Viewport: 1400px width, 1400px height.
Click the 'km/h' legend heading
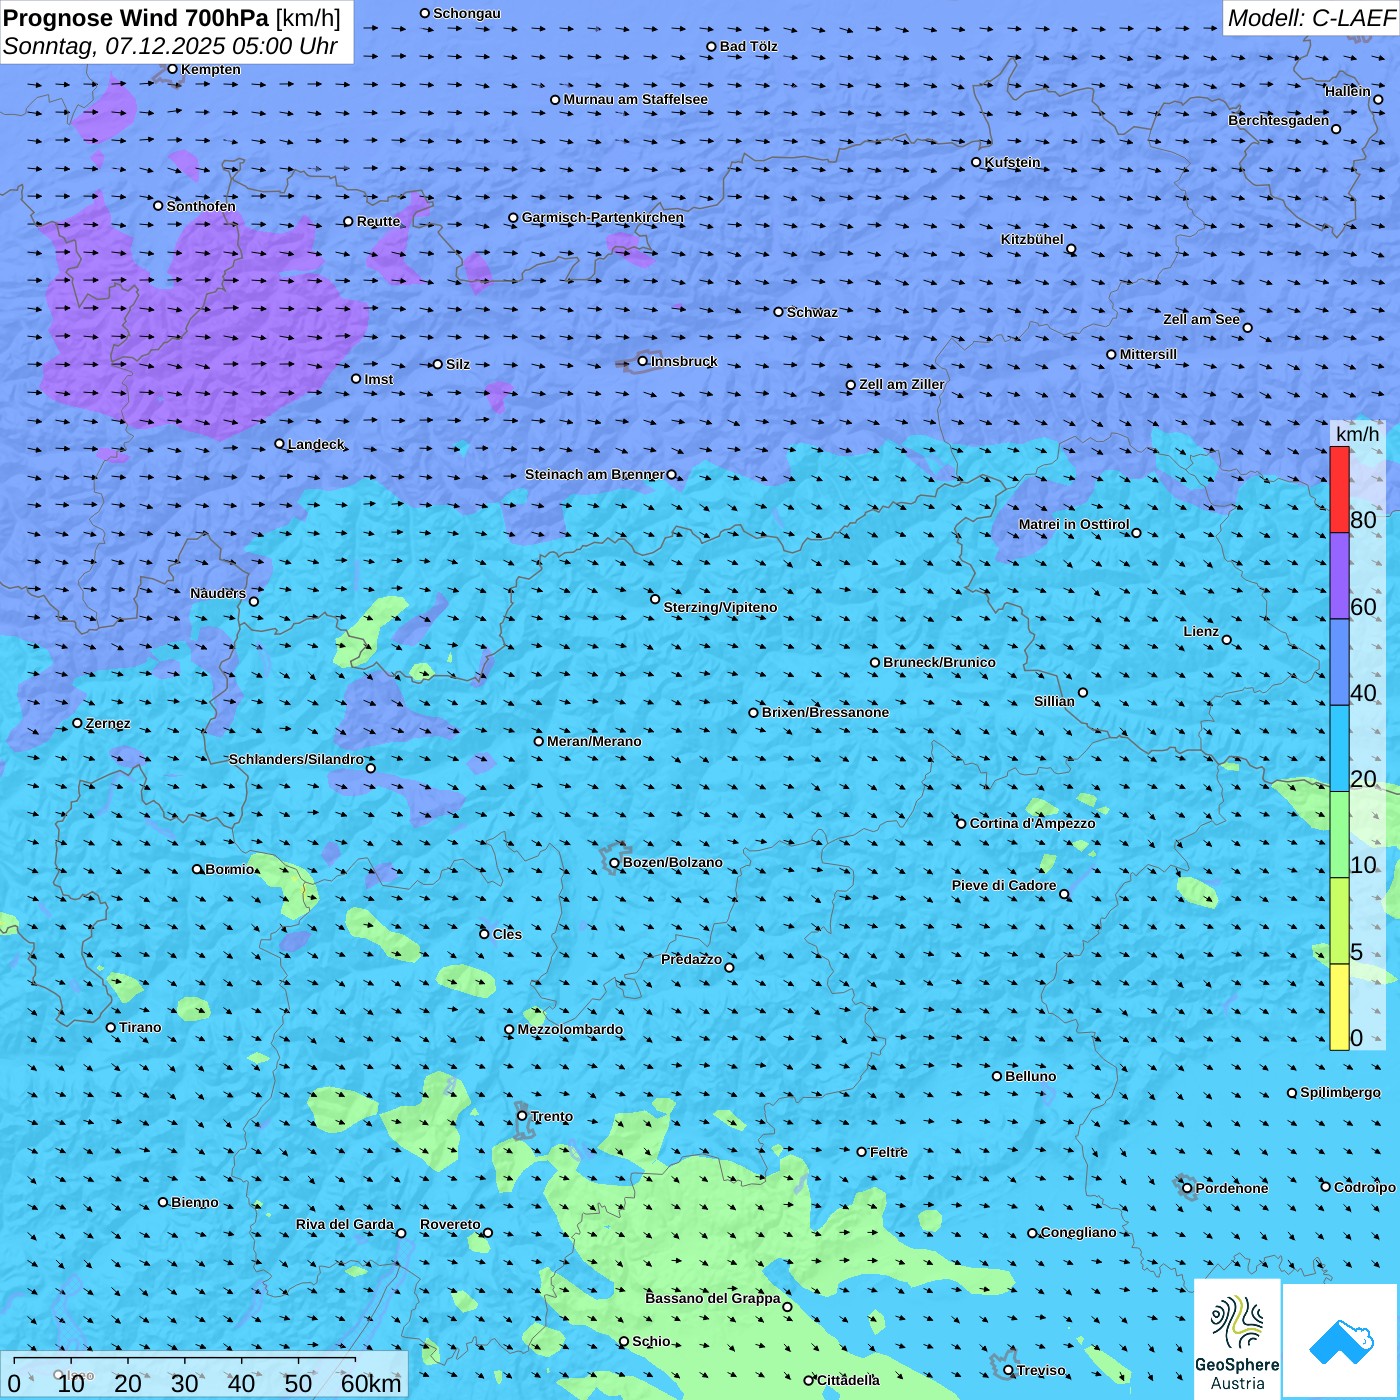tap(1357, 434)
